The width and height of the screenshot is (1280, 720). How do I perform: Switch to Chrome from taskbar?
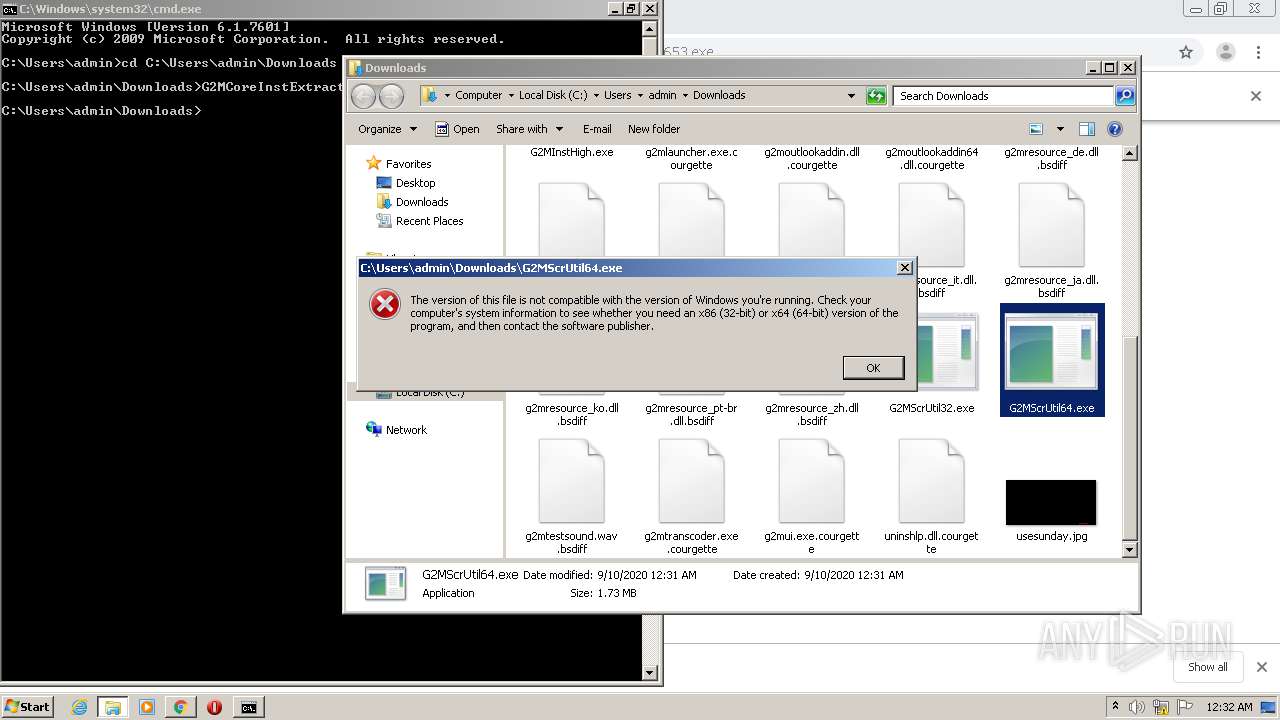(180, 707)
